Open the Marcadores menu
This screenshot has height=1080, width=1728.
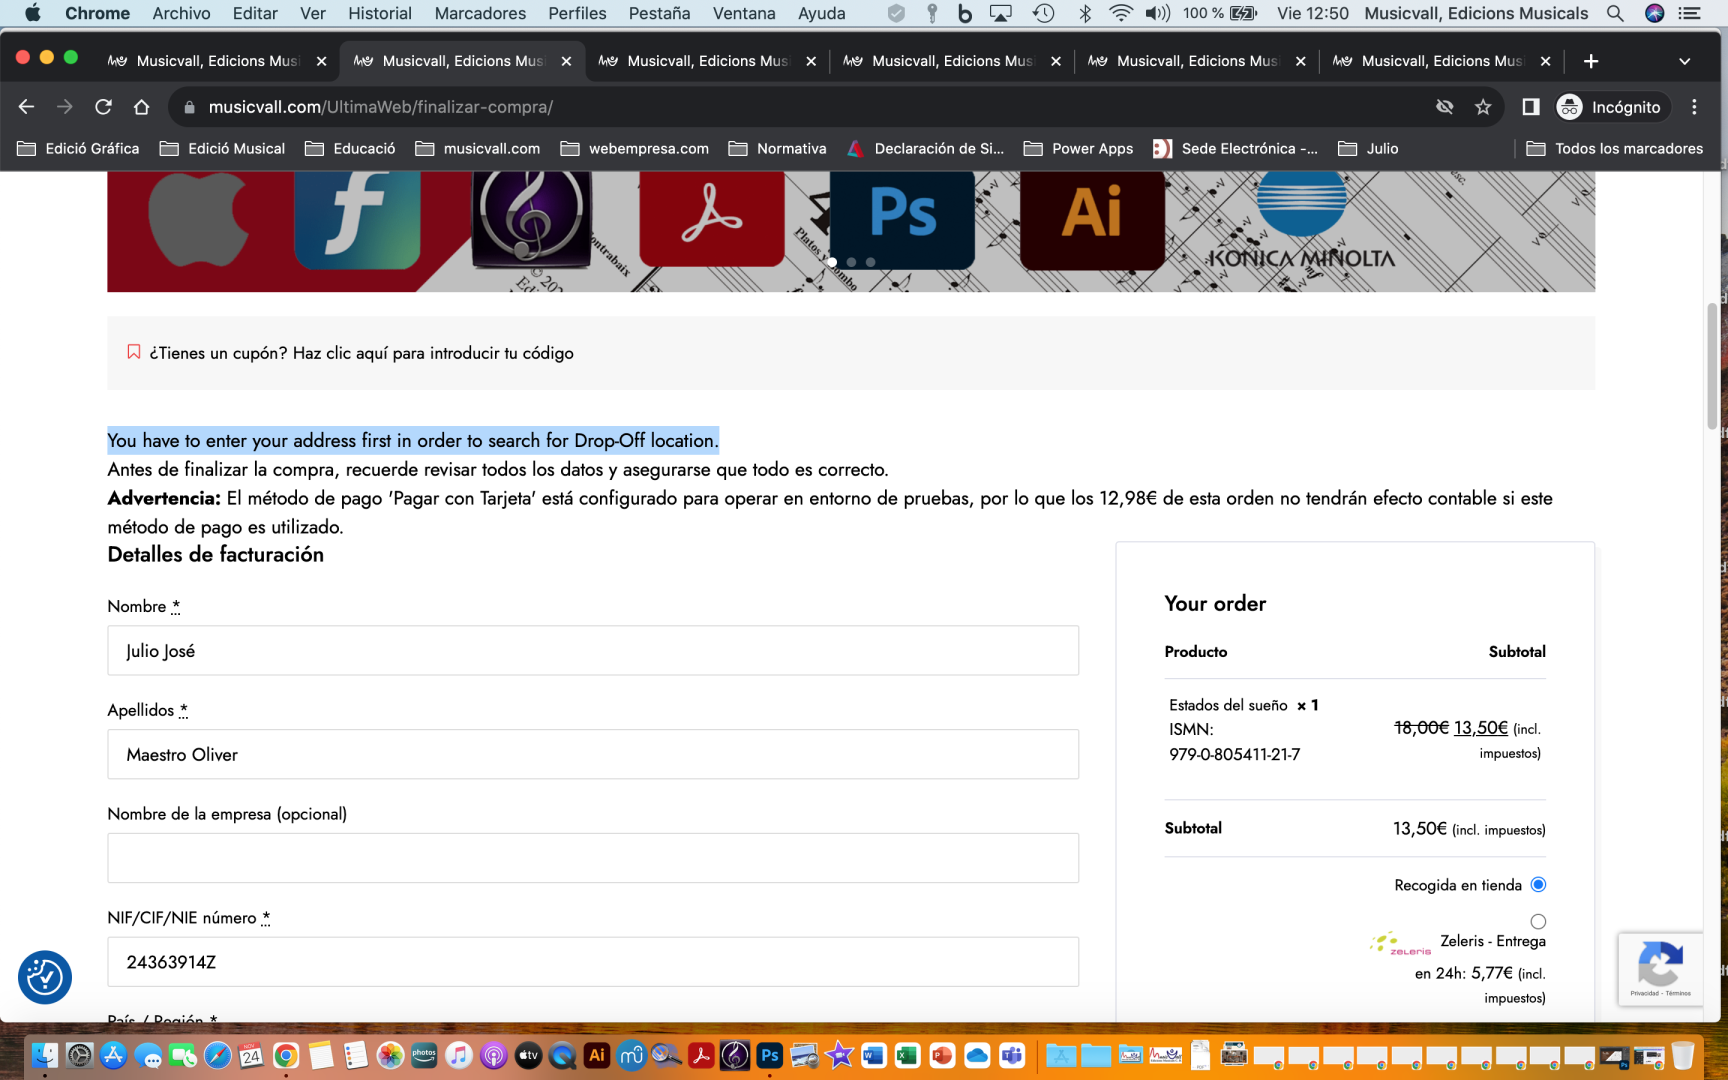pos(480,13)
